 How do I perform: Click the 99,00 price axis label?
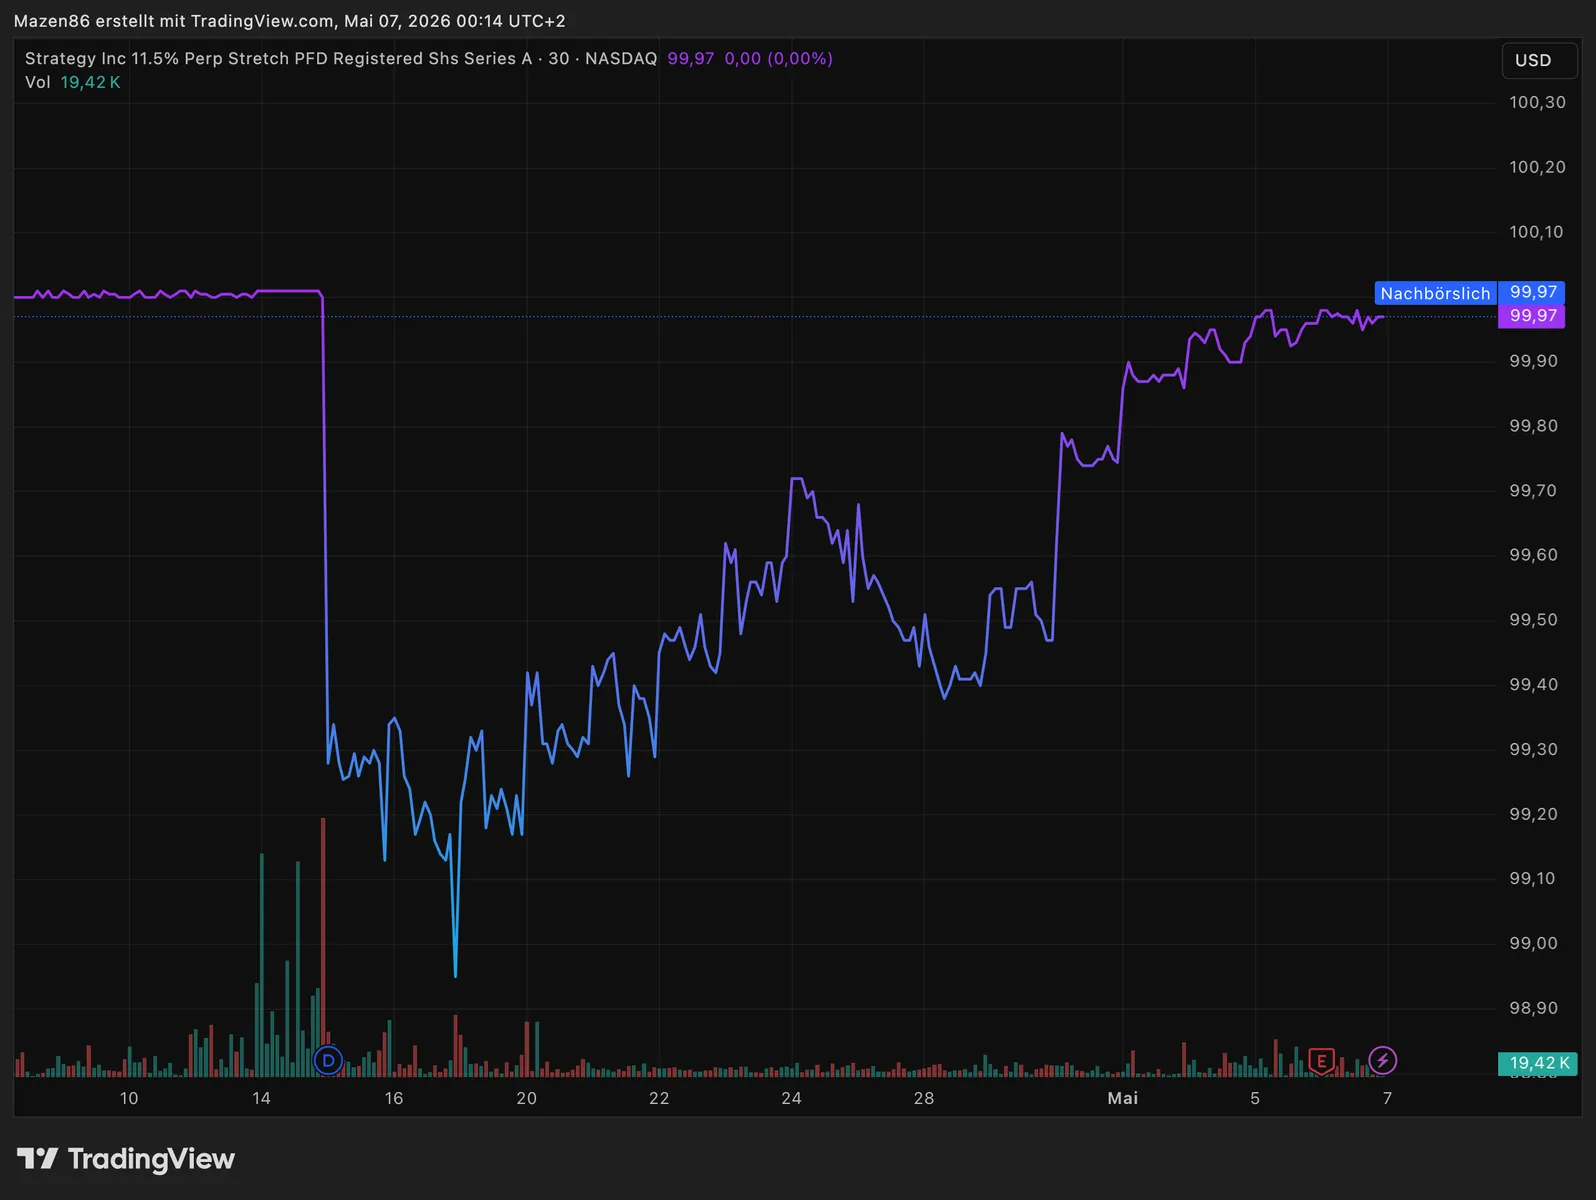pos(1533,943)
